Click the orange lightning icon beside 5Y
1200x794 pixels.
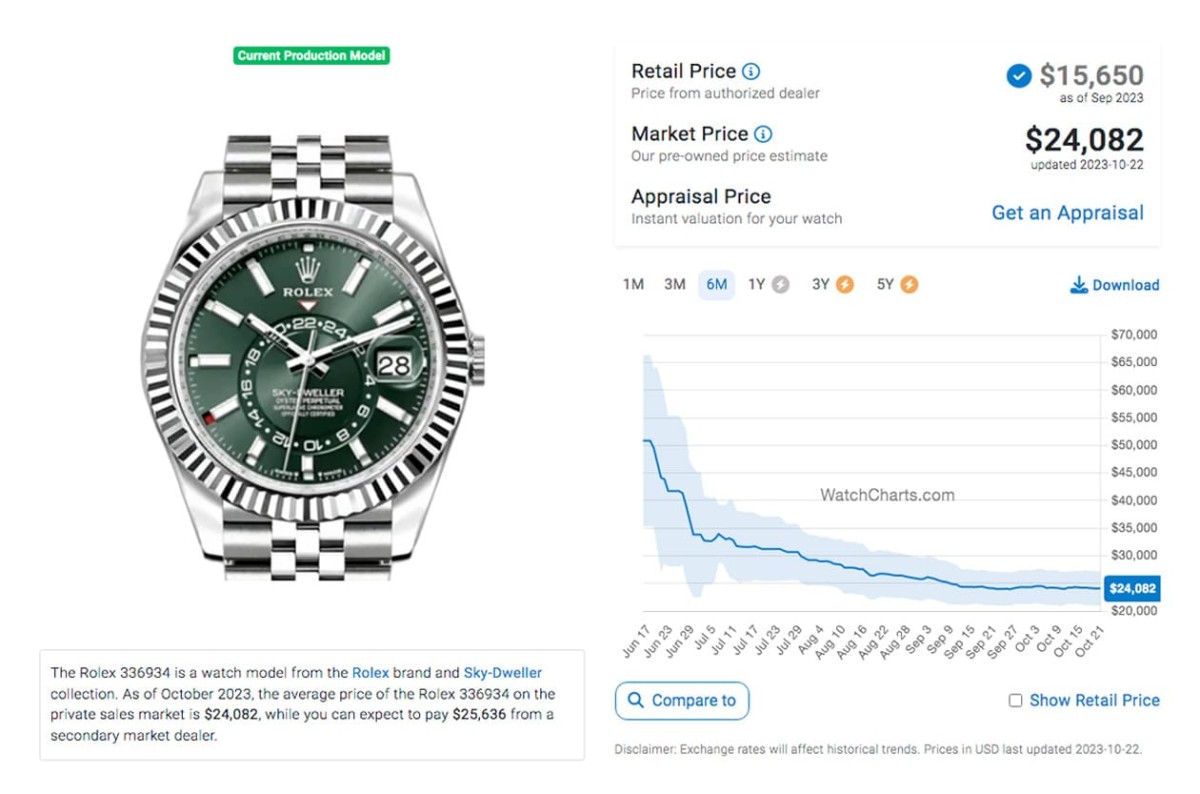[909, 285]
